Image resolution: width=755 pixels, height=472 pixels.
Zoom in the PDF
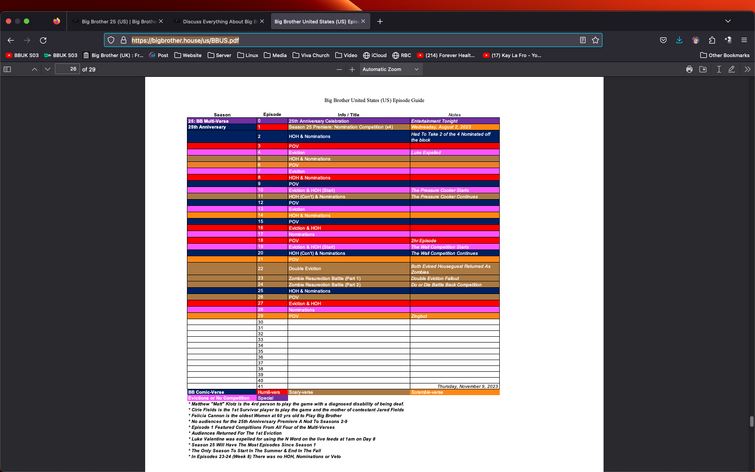352,69
